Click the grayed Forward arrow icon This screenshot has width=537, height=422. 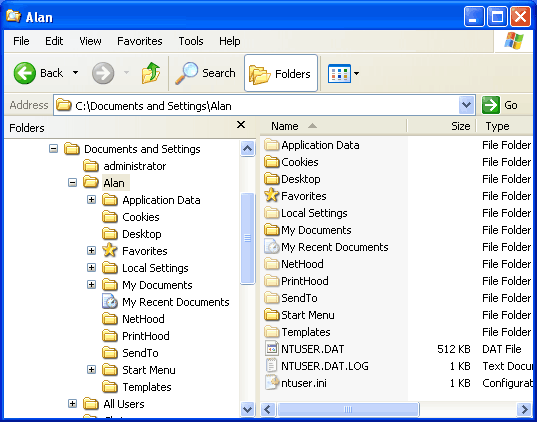[x=103, y=73]
